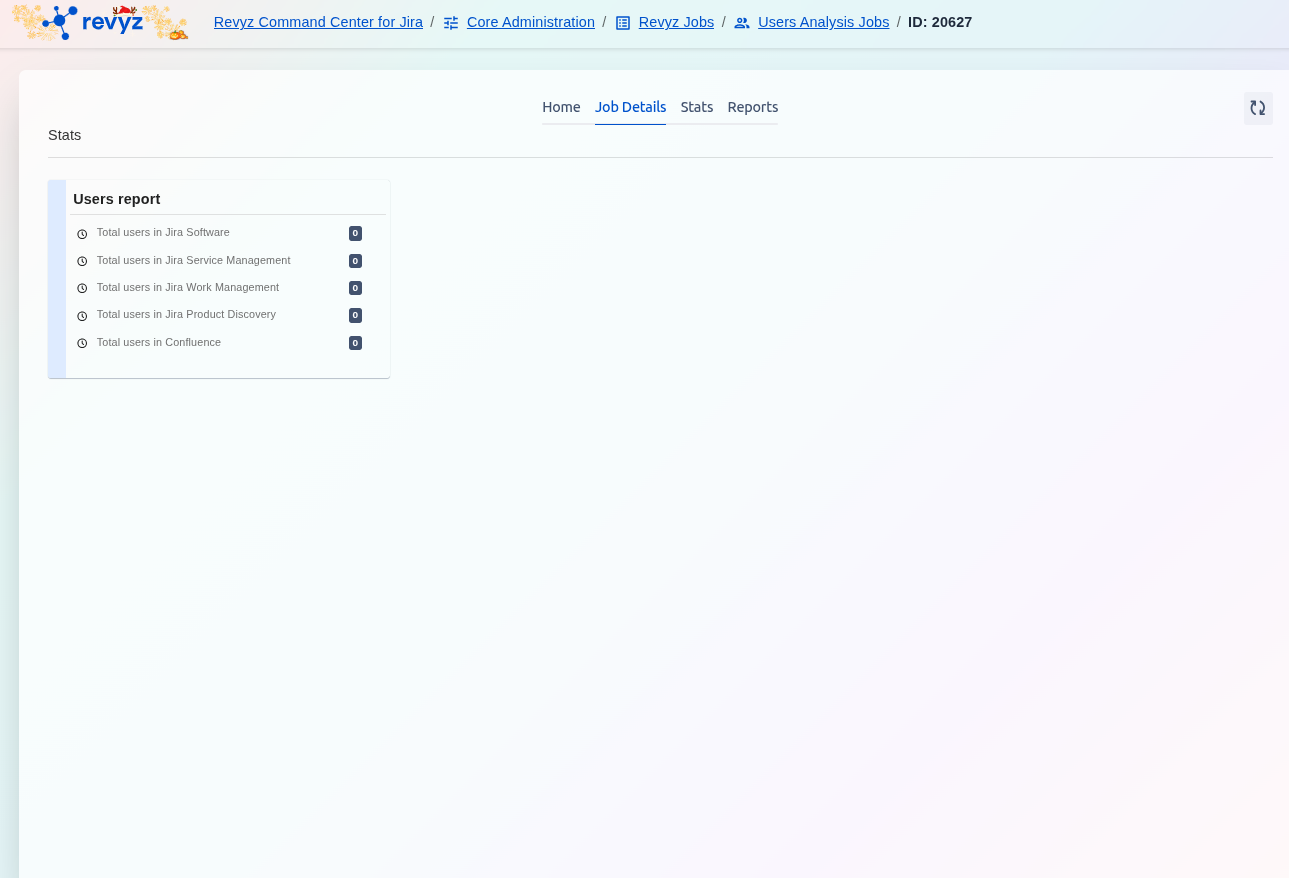Viewport: 1289px width, 878px height.
Task: Navigate to Core Administration breadcrumb link
Action: 530,22
